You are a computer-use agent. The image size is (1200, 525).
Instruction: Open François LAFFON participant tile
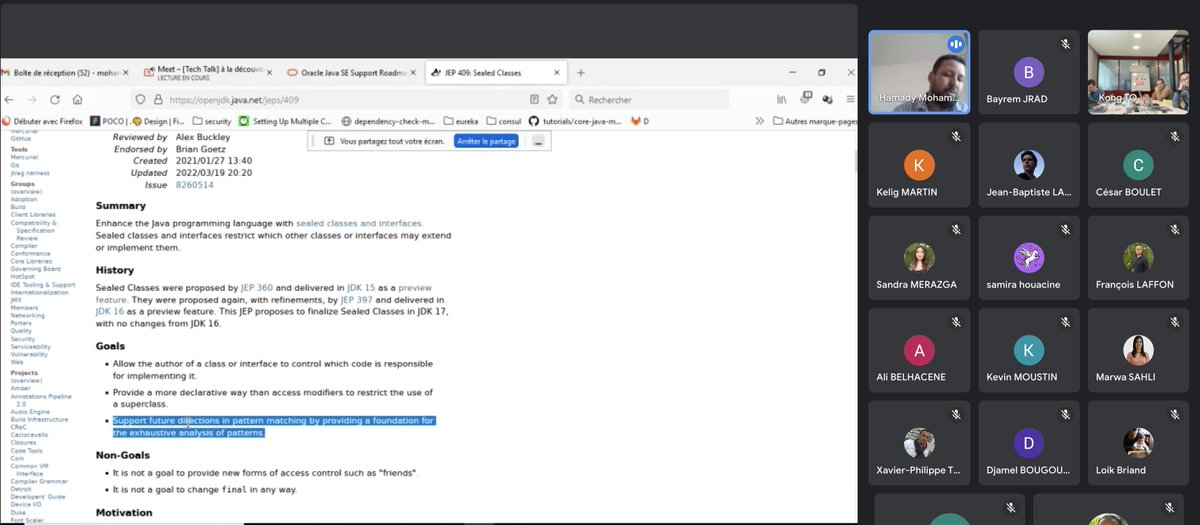1138,258
